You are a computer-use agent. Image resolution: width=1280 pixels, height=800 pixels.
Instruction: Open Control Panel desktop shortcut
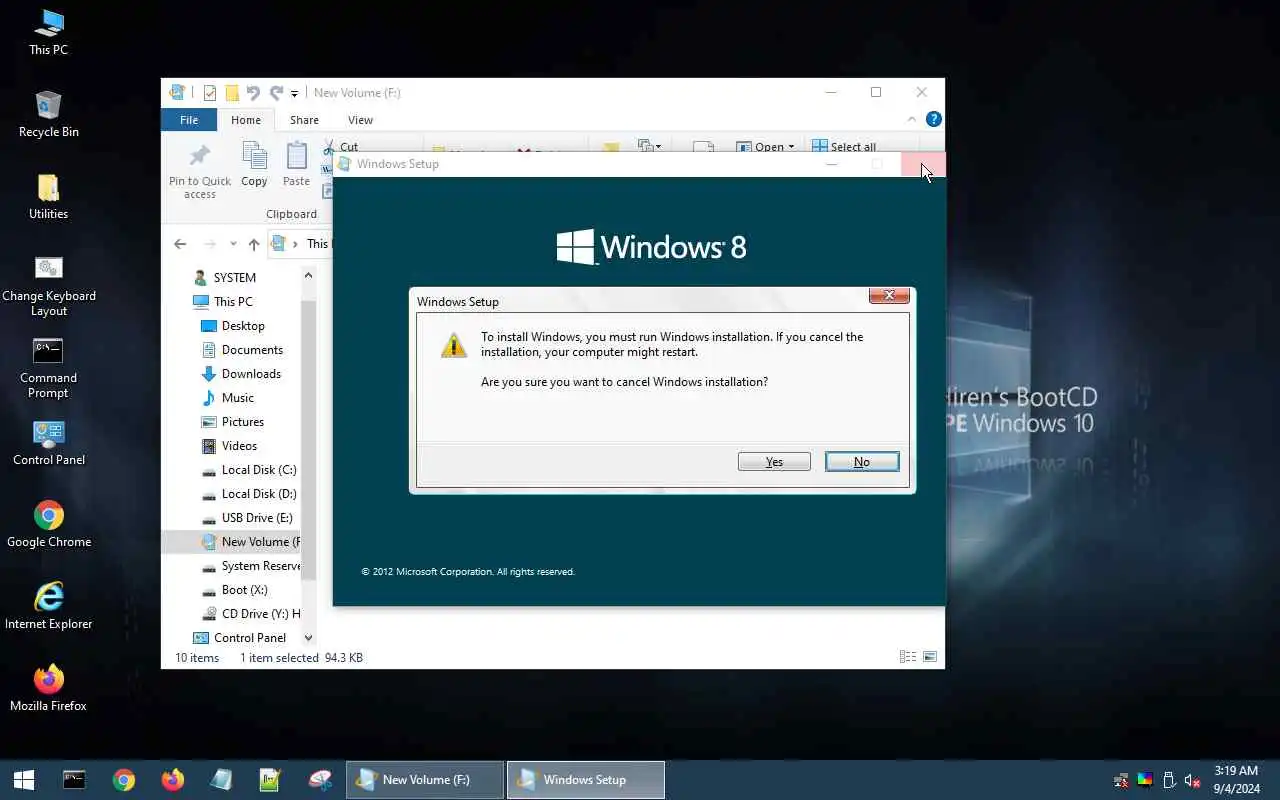48,443
